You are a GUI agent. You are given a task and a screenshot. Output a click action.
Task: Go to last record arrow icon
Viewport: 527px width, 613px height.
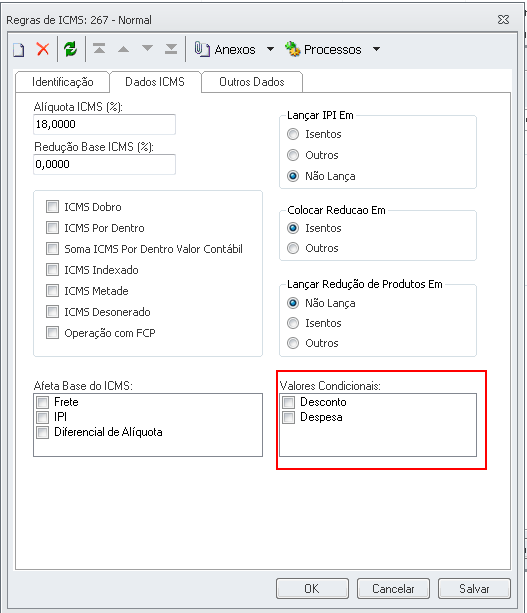coord(171,49)
